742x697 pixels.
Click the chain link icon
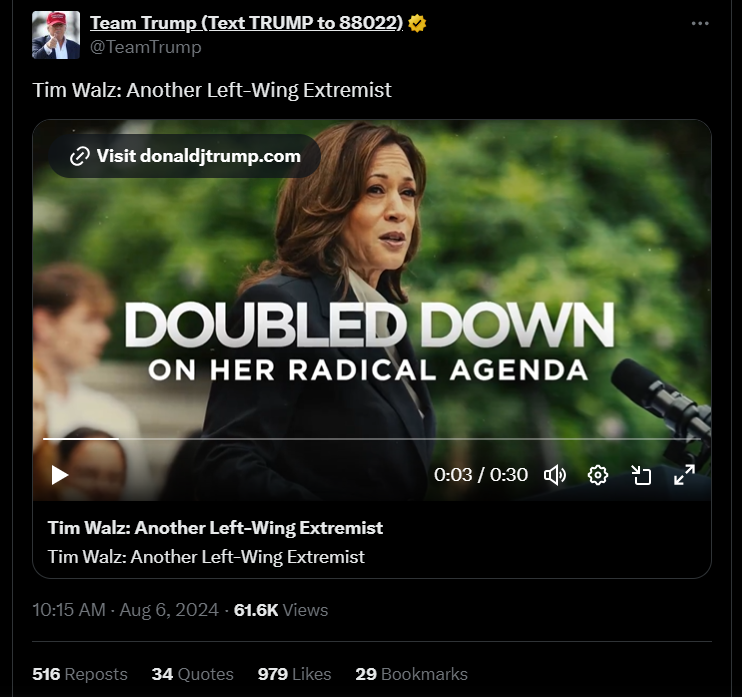pos(80,156)
